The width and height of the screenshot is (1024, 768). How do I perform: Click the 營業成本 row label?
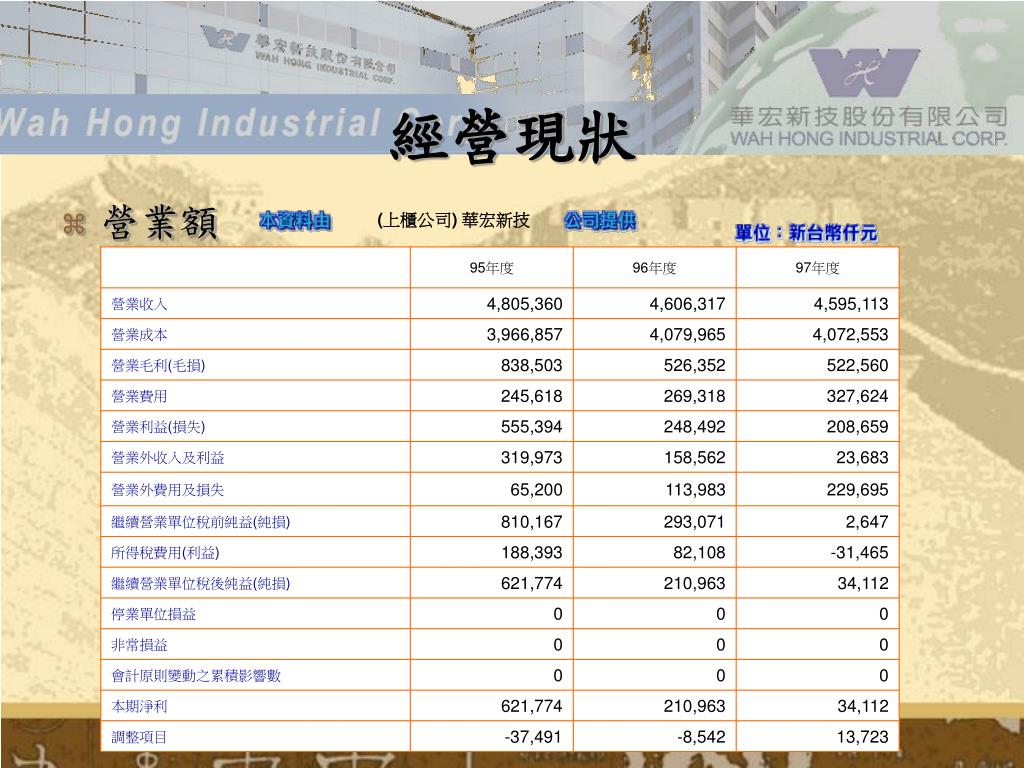click(139, 334)
